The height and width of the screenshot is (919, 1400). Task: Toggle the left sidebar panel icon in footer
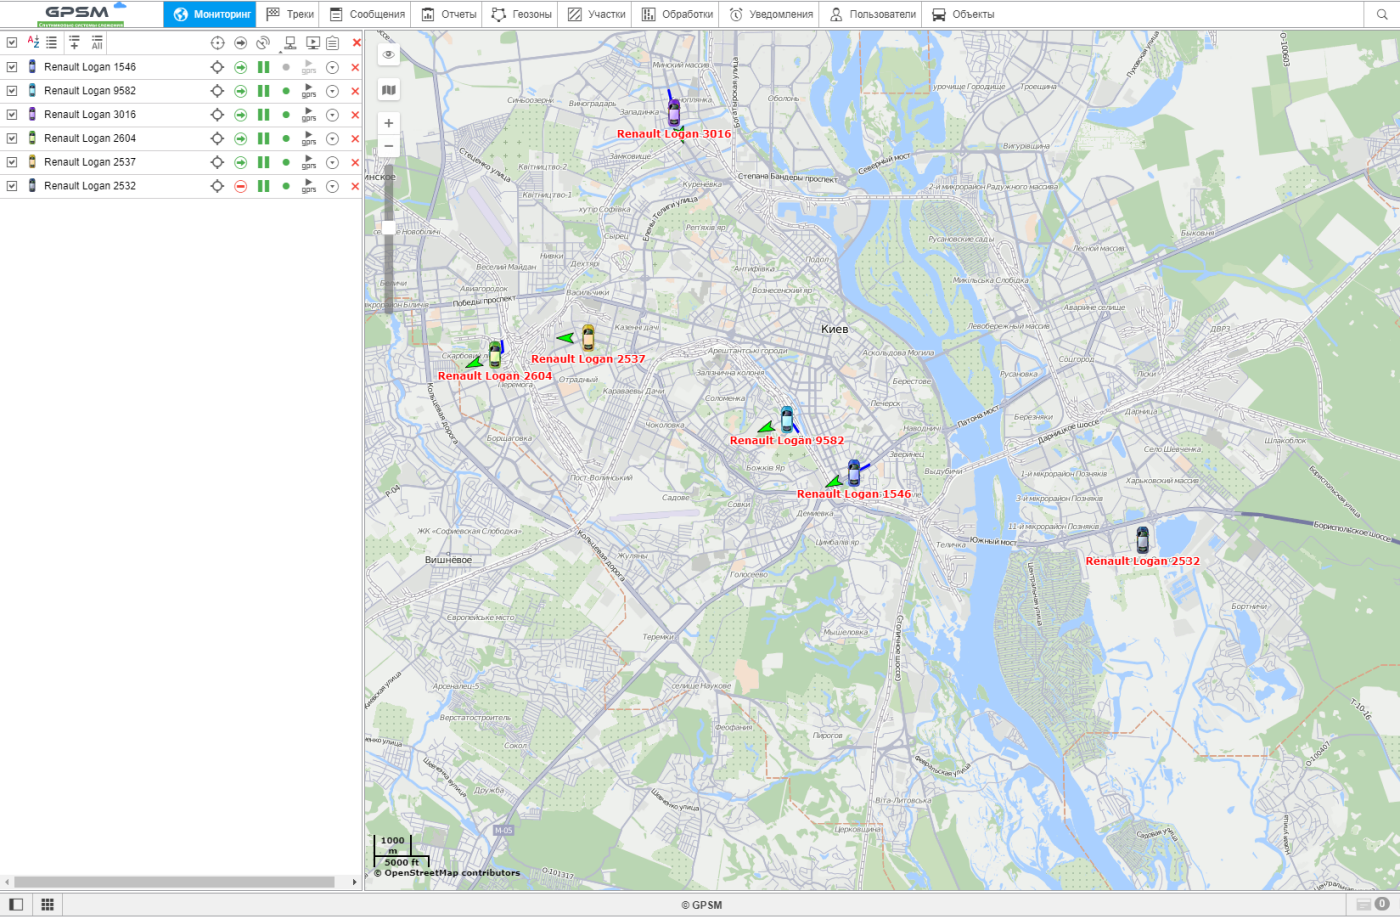[16, 904]
